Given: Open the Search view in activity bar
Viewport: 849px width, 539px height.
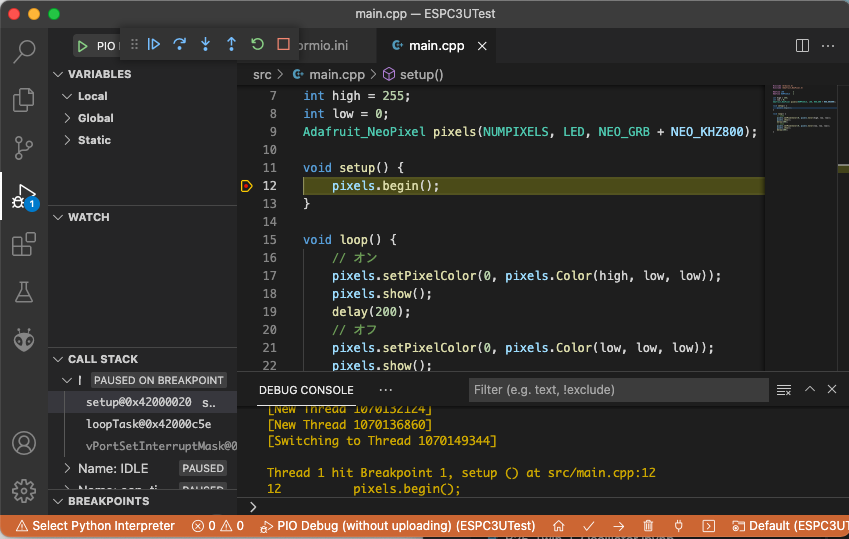Looking at the screenshot, I should (x=24, y=52).
